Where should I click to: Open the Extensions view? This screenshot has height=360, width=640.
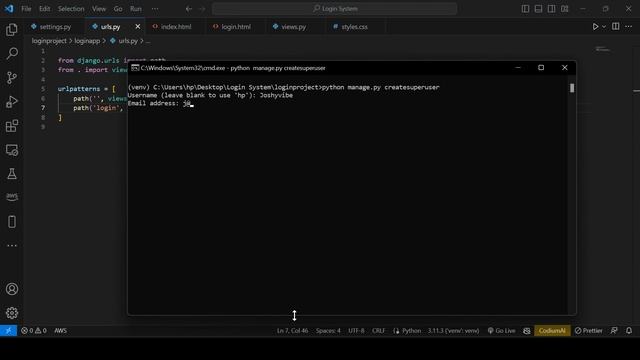12,126
